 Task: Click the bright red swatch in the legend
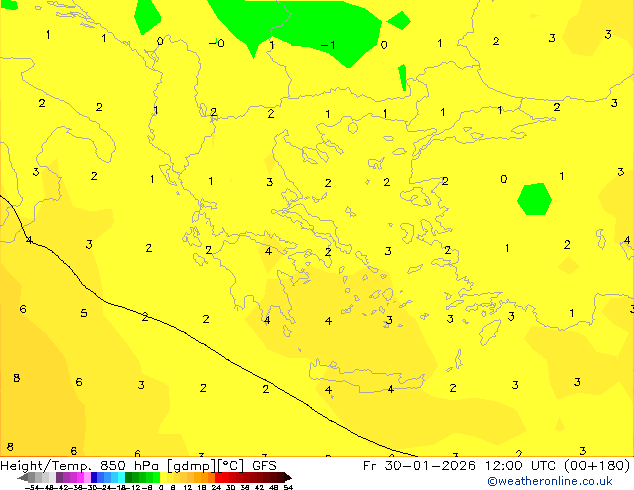tap(219, 478)
